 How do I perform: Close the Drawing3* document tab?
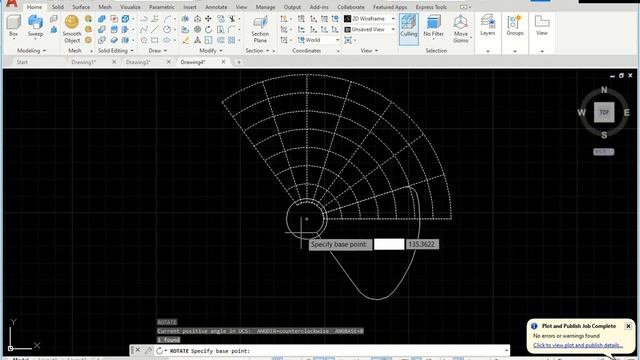(x=169, y=62)
